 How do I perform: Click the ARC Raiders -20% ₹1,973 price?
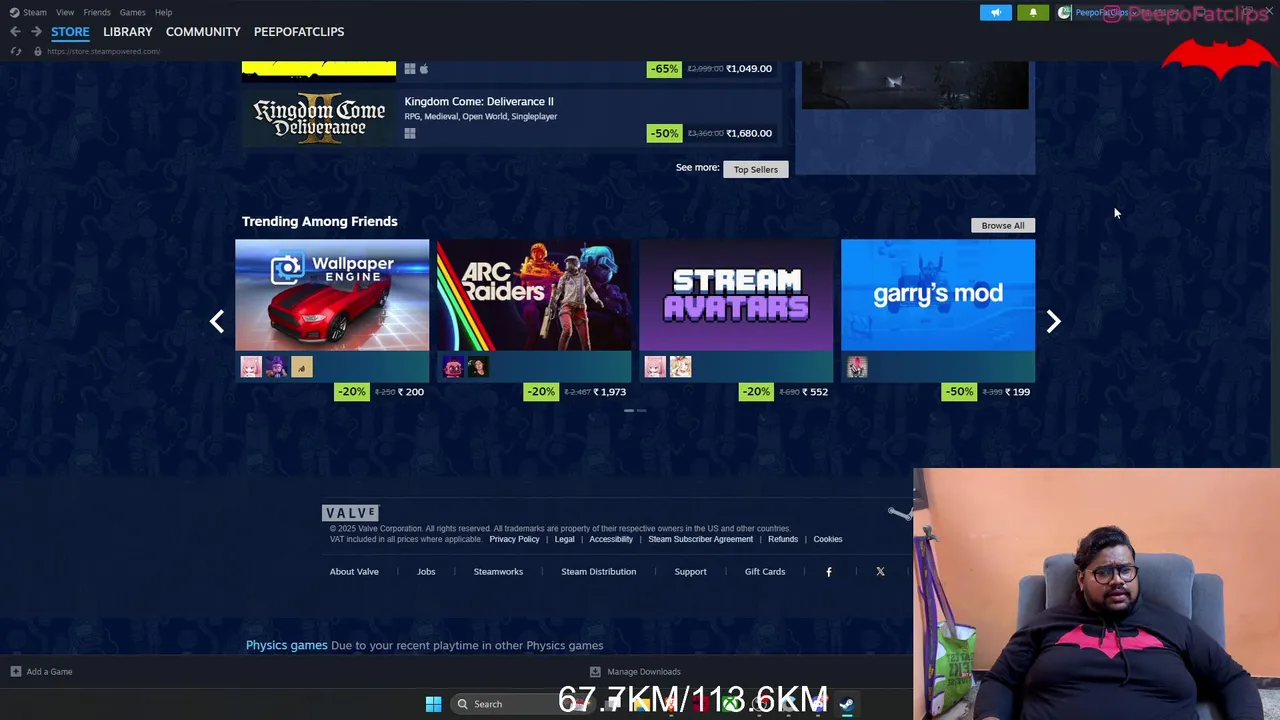[577, 392]
